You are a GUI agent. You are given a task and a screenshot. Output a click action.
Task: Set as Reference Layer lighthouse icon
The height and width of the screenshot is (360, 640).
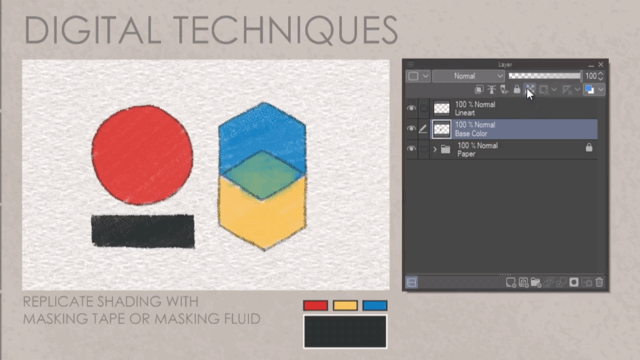(x=491, y=89)
